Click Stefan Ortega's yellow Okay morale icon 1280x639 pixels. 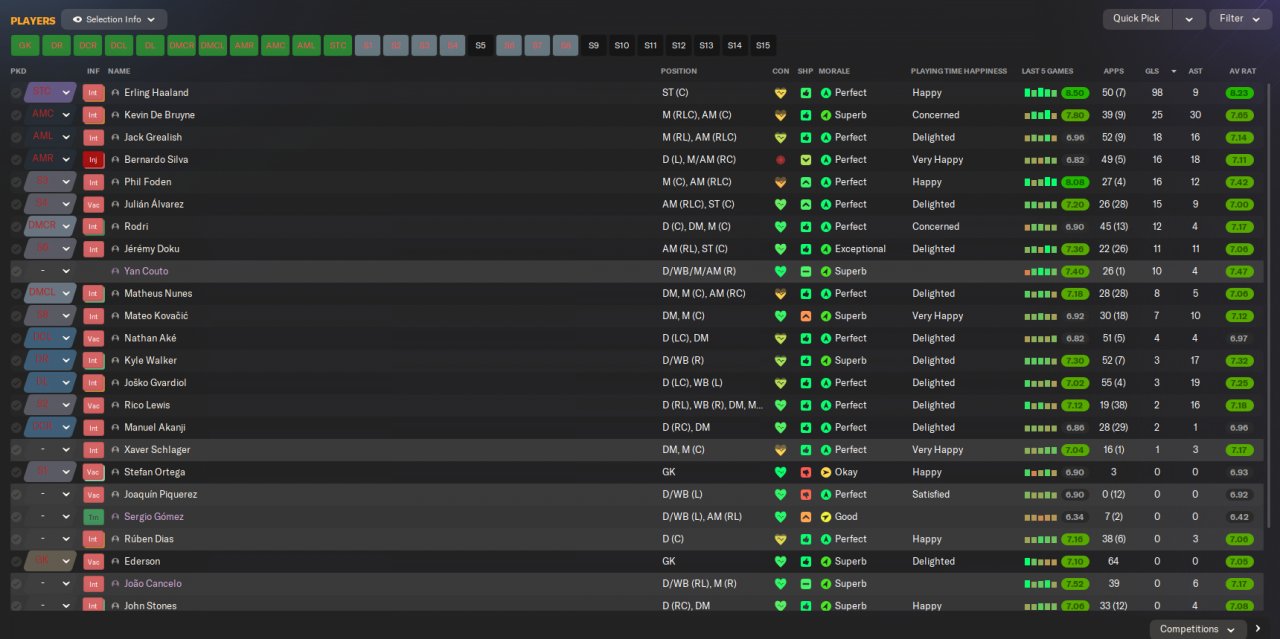click(826, 472)
